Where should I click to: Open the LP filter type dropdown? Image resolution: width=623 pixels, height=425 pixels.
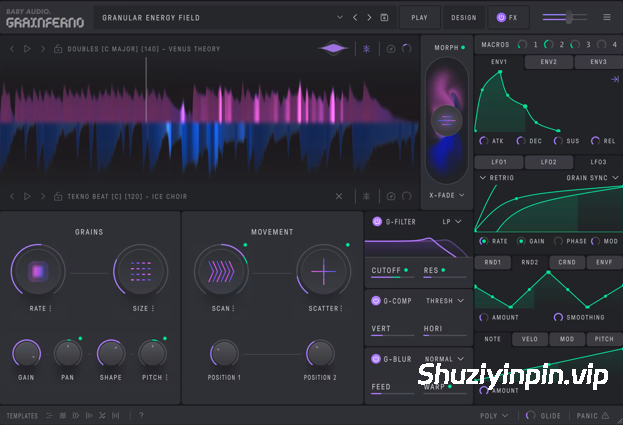(x=452, y=222)
